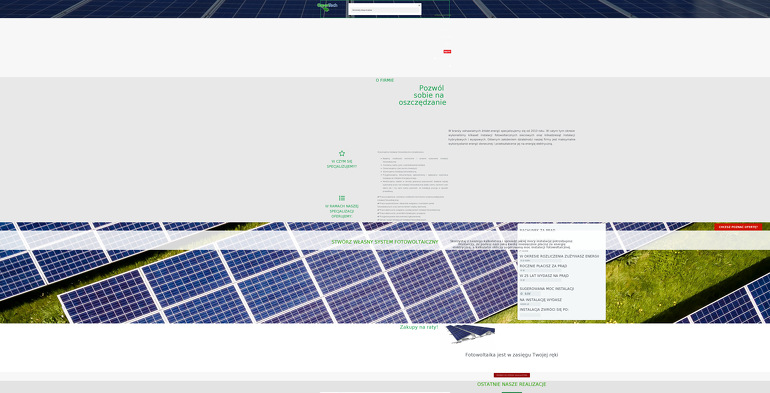Image resolution: width=770 pixels, height=393 pixels.
Task: Click the 'Zakupy na raty!' heading
Action: [x=419, y=327]
